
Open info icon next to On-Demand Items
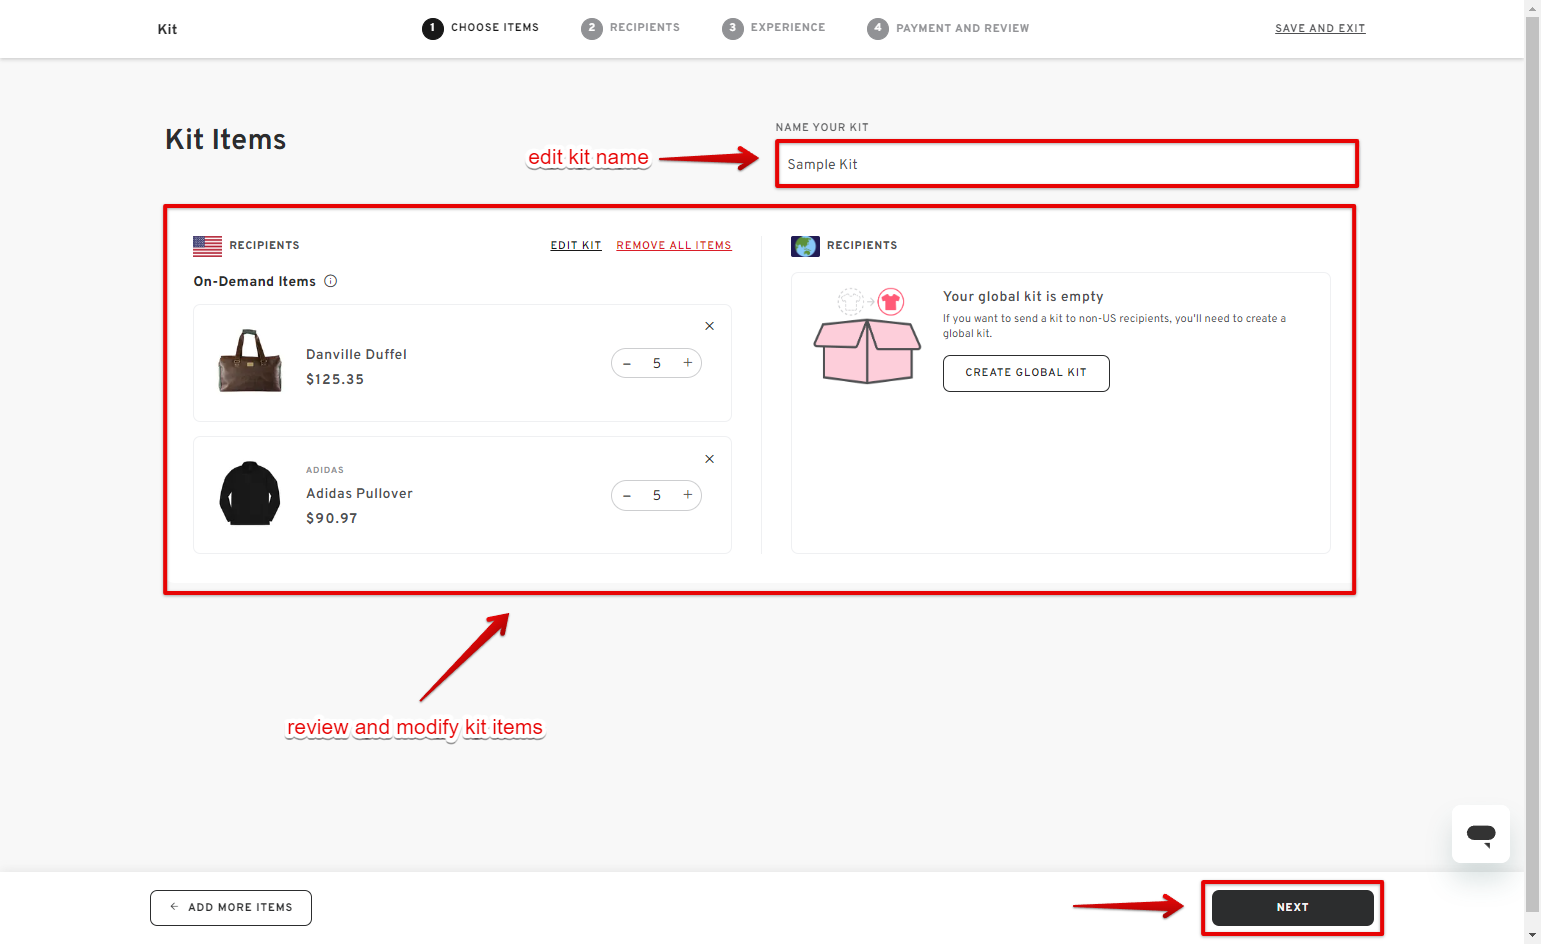tap(331, 281)
